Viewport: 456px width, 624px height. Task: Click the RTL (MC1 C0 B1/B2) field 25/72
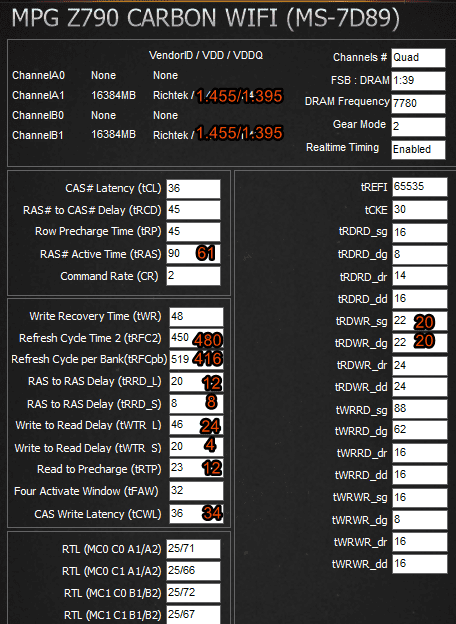193,593
